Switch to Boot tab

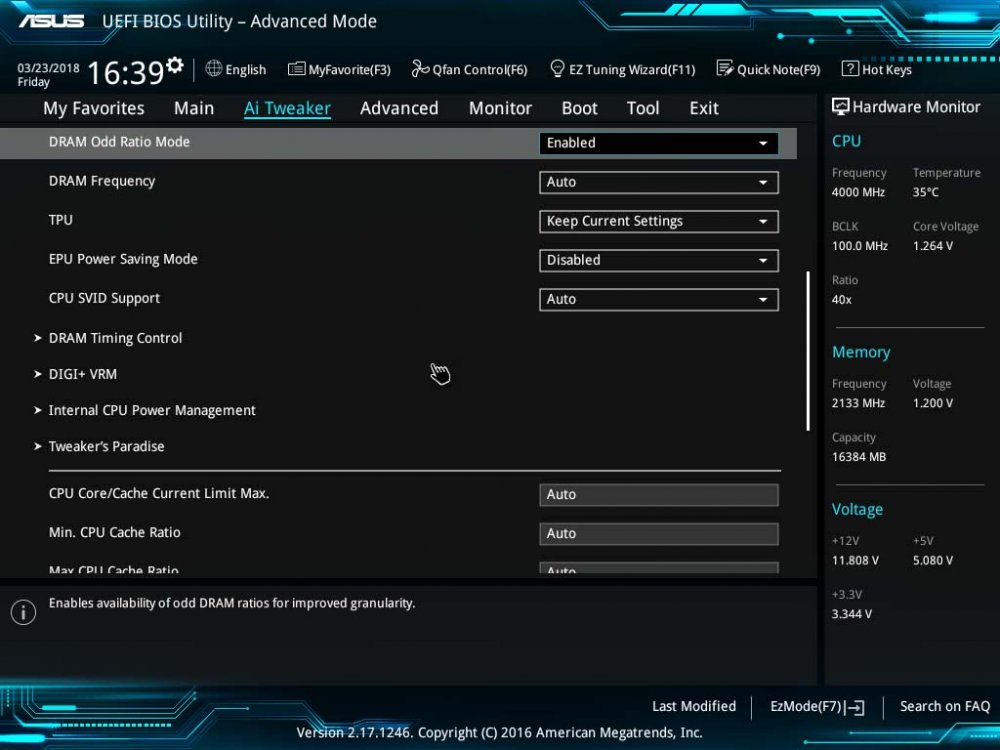[x=579, y=108]
